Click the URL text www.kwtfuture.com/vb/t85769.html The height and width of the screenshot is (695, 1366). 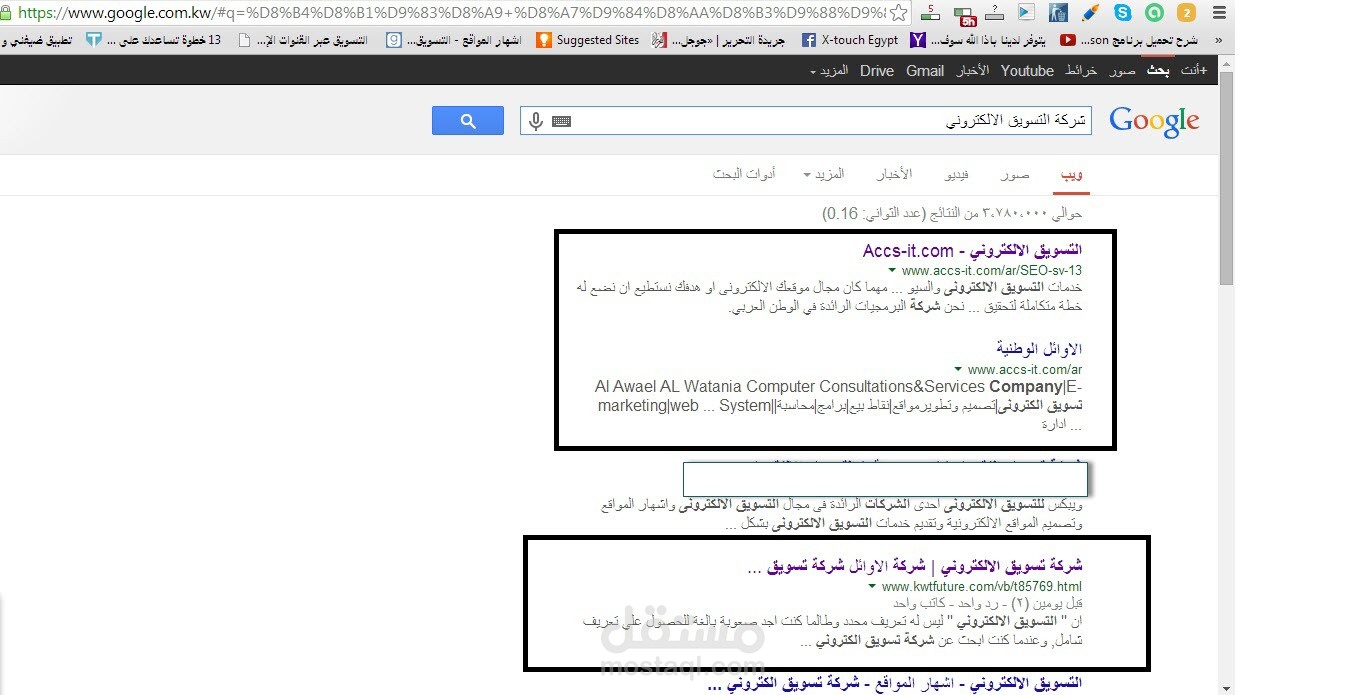[982, 587]
